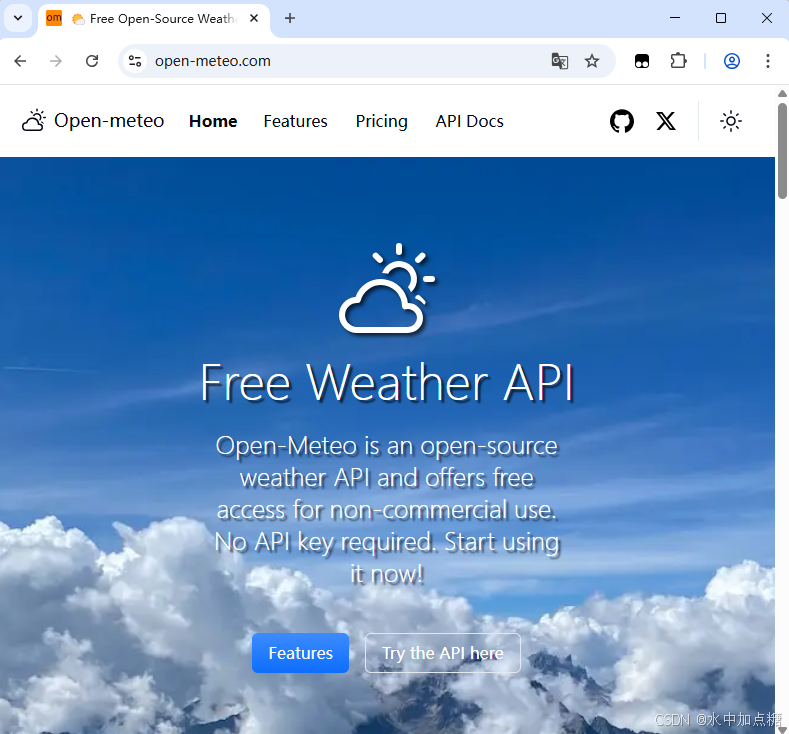Image resolution: width=789 pixels, height=734 pixels.
Task: Bookmark this page with star icon
Action: [592, 61]
